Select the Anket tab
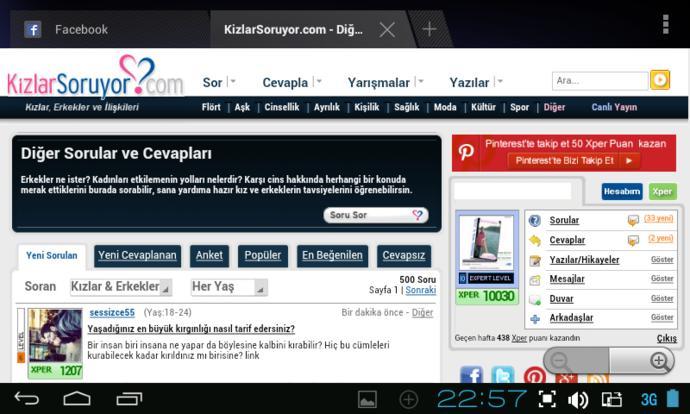This screenshot has width=690, height=414. pos(209,256)
